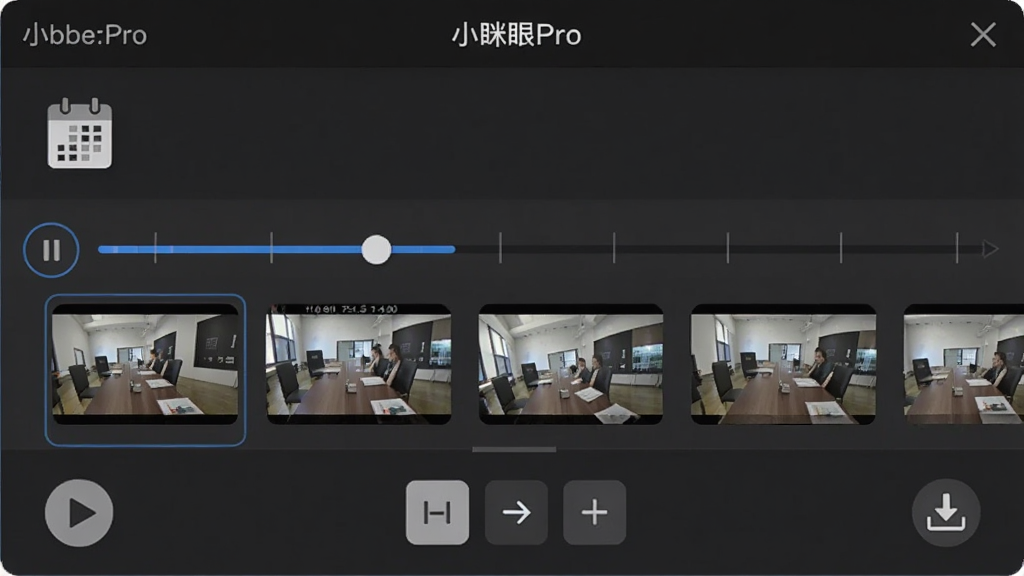Screen dimensions: 1024x576
Task: Open the calendar date picker icon
Action: (x=80, y=134)
